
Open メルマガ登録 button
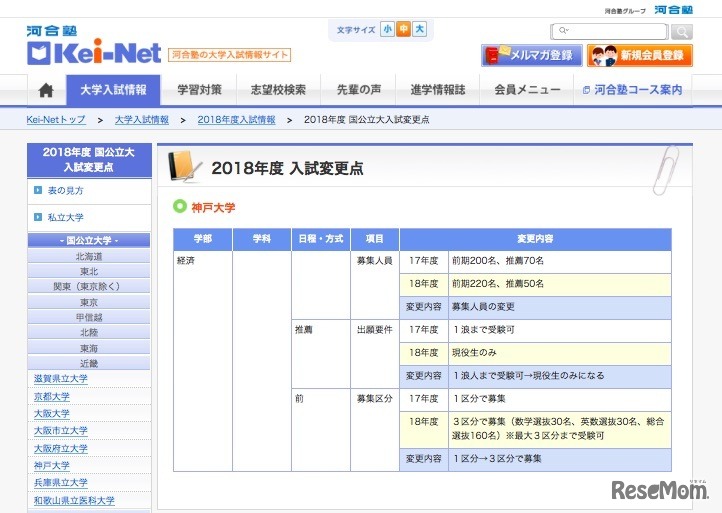[x=532, y=55]
